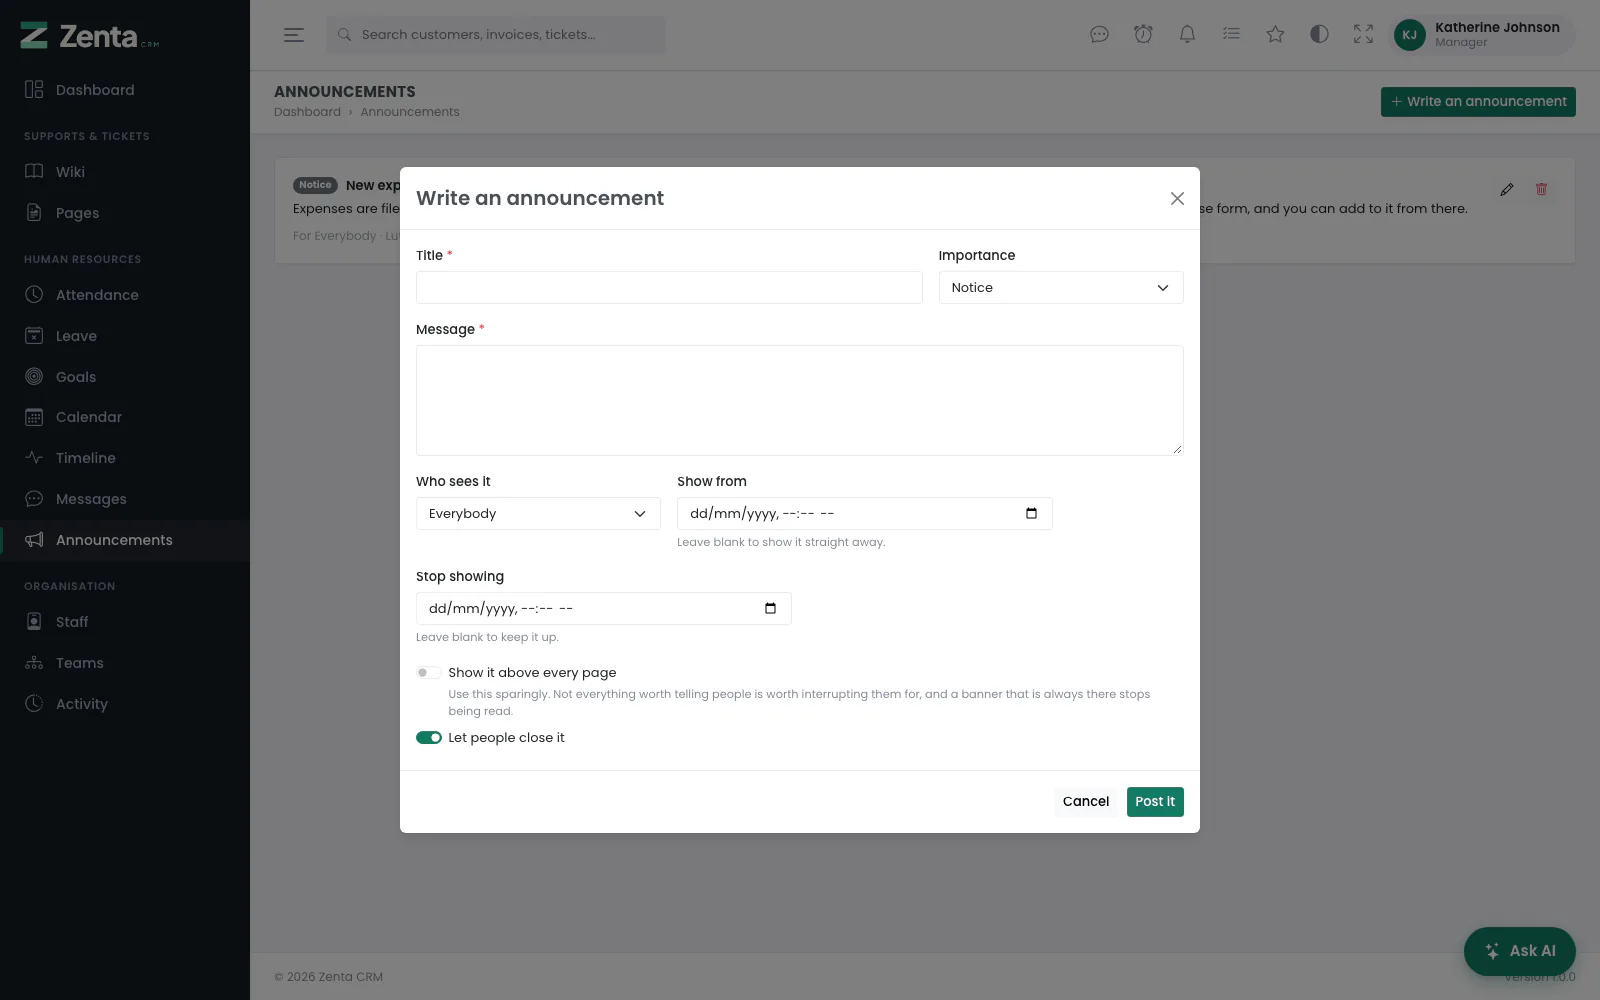The image size is (1600, 1000).
Task: Disable Let people close it toggle
Action: (428, 738)
